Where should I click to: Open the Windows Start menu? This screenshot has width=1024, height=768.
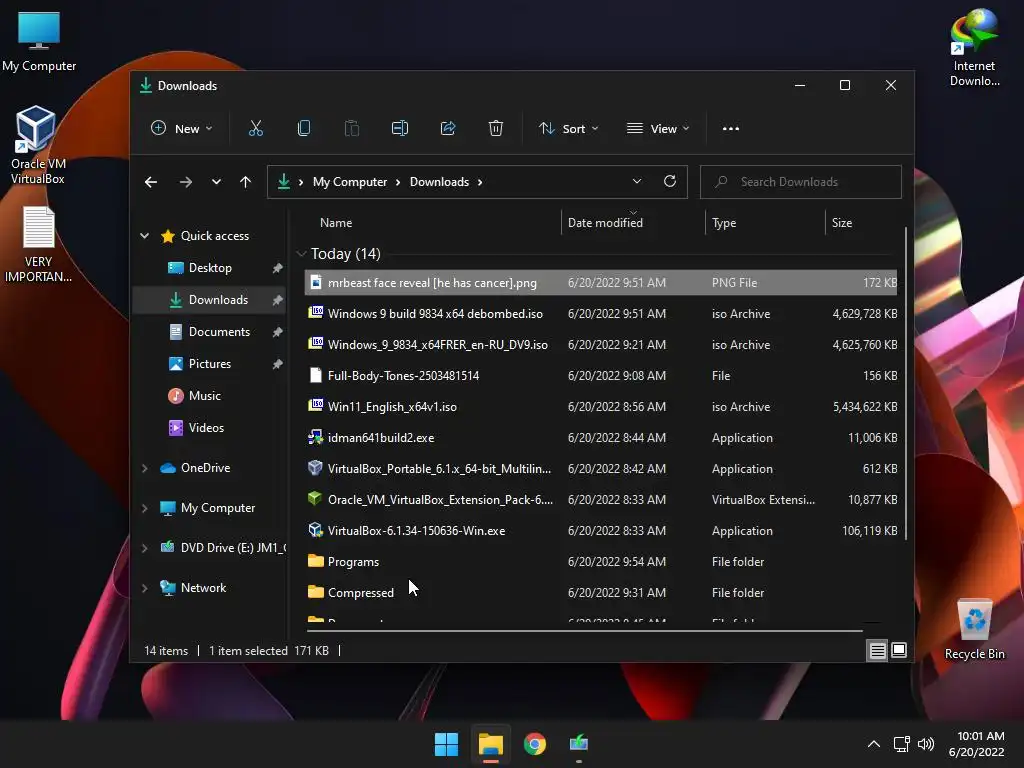447,744
